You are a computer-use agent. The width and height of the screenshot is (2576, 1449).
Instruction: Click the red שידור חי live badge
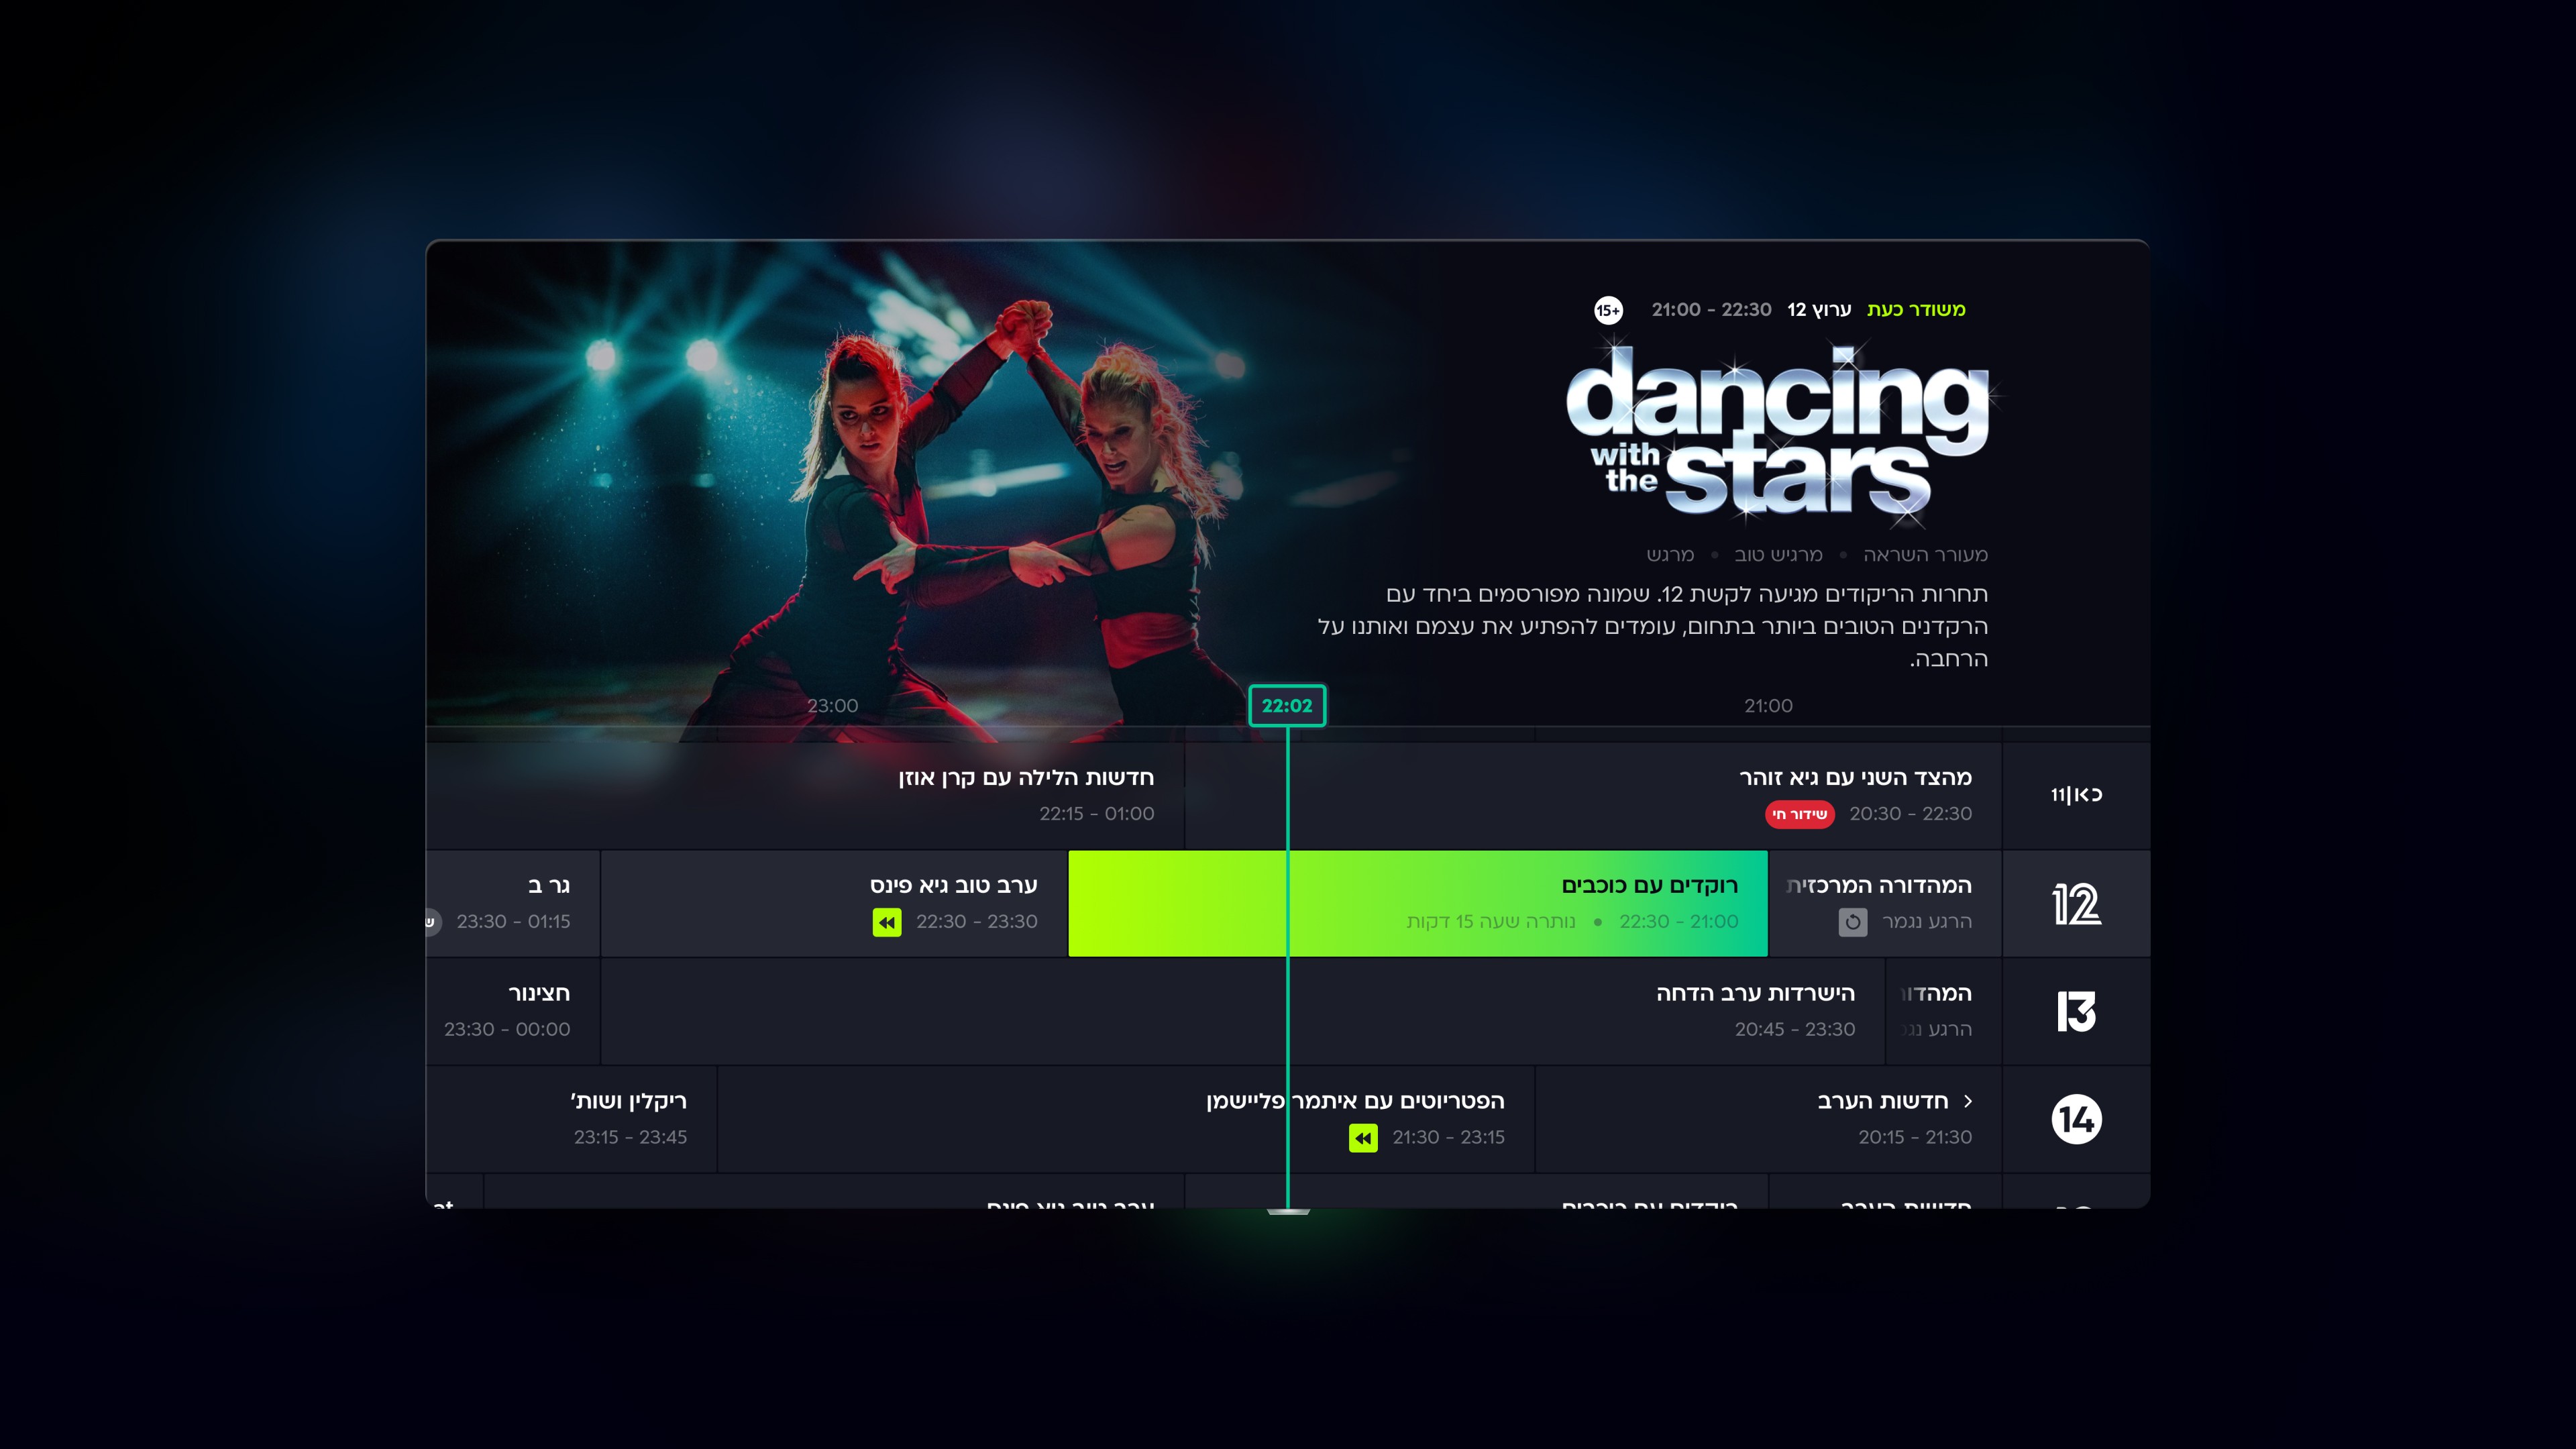click(x=1799, y=814)
